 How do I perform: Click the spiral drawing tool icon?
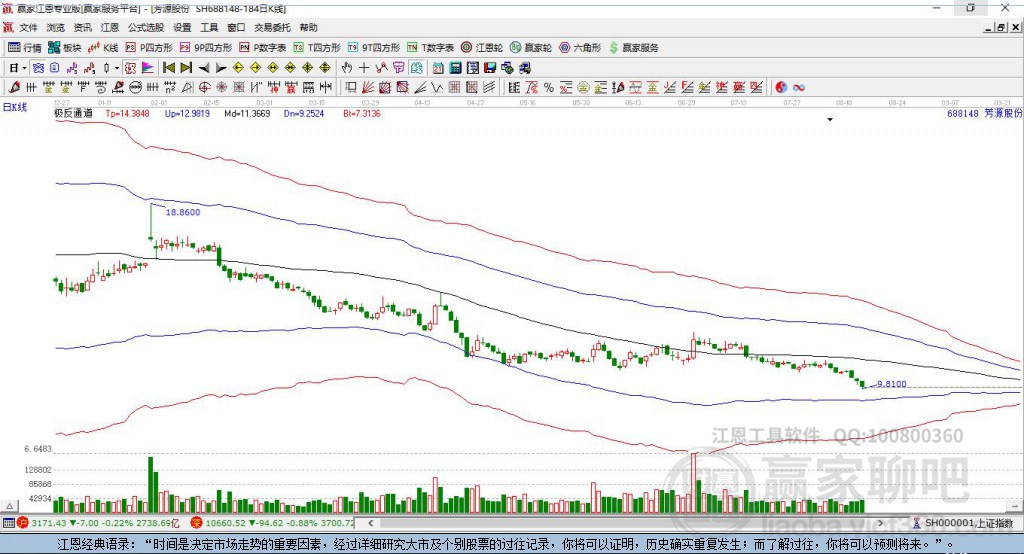pyautogui.click(x=101, y=88)
